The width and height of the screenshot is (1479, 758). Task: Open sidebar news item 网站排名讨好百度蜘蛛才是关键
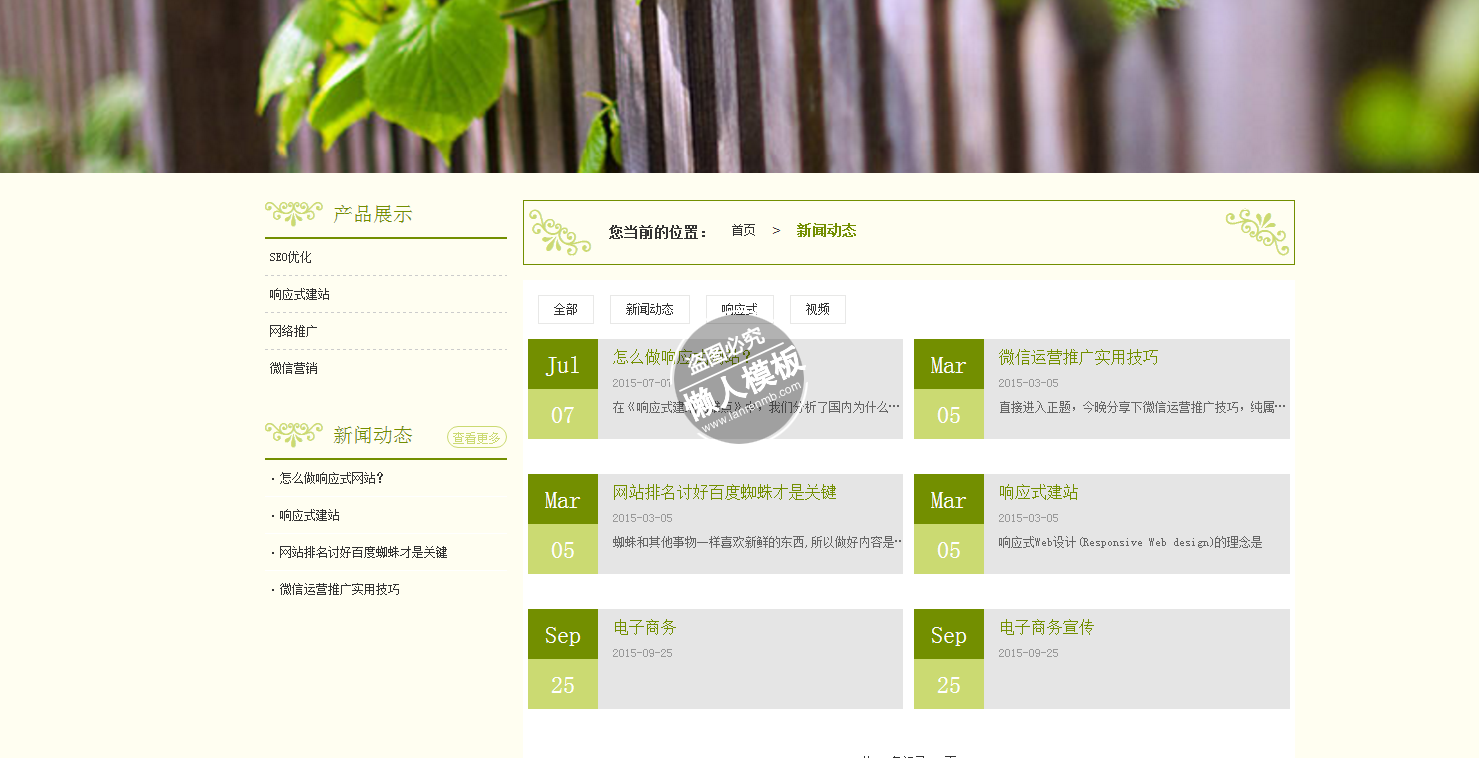[363, 552]
